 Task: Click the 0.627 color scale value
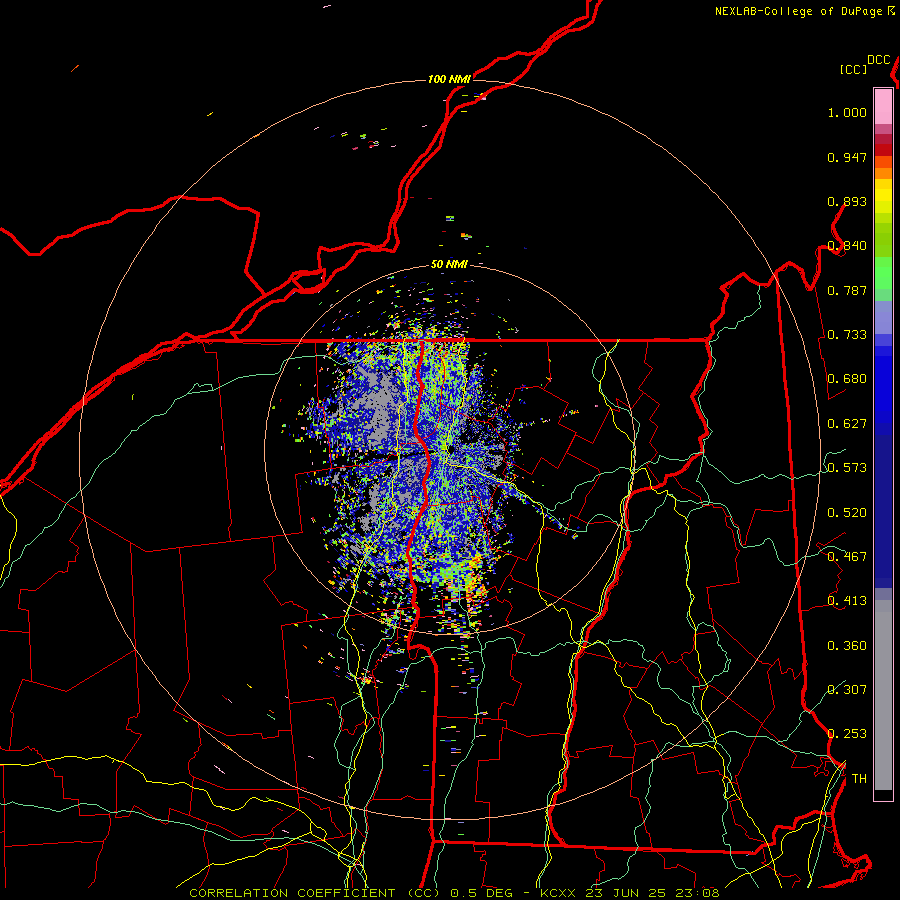tap(847, 424)
